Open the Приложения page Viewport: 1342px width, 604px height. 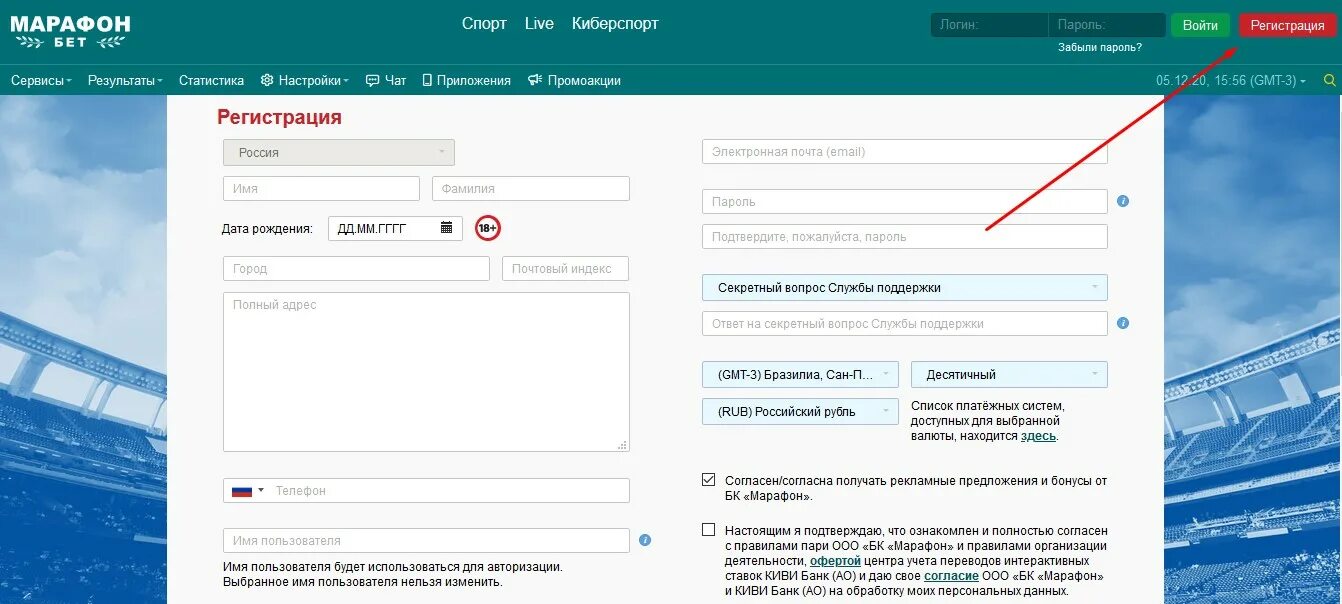(466, 80)
